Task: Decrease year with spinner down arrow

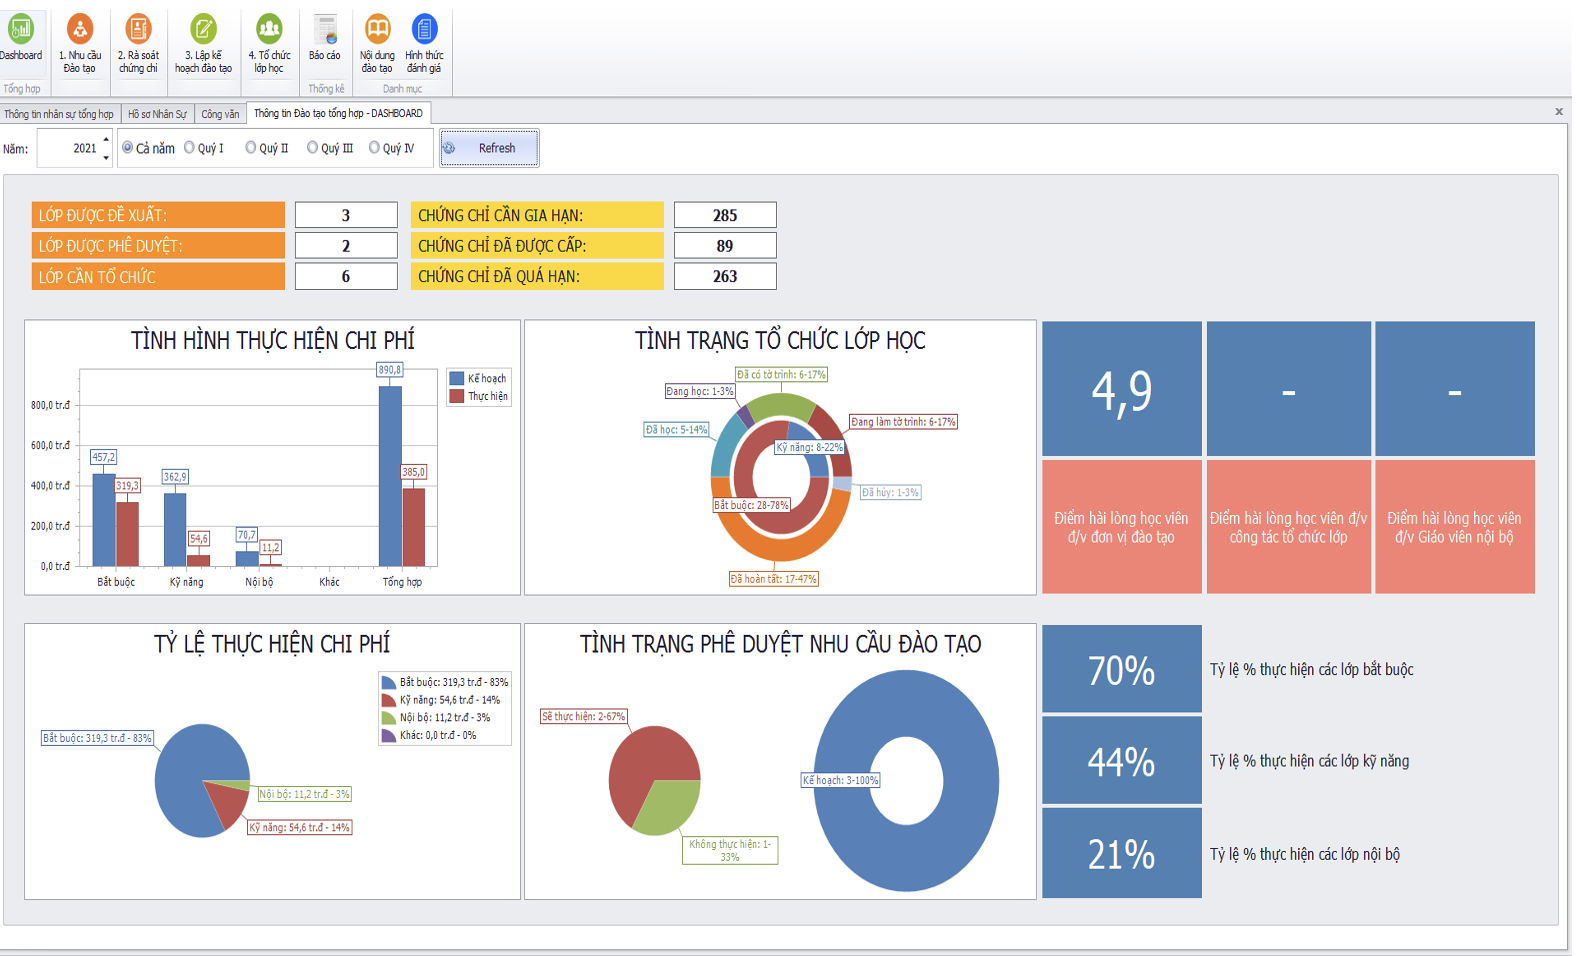Action: pyautogui.click(x=106, y=157)
